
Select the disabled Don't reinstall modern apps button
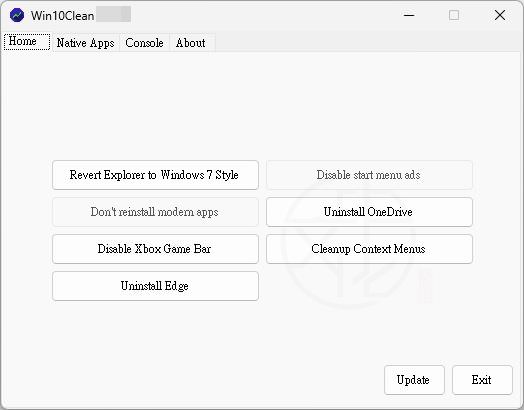click(x=155, y=212)
